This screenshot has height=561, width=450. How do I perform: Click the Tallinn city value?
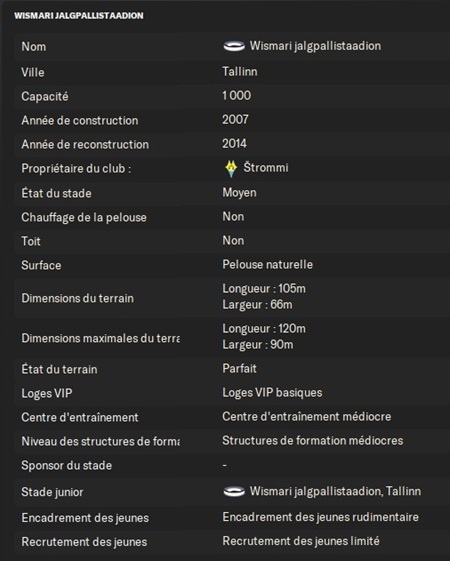coord(240,72)
